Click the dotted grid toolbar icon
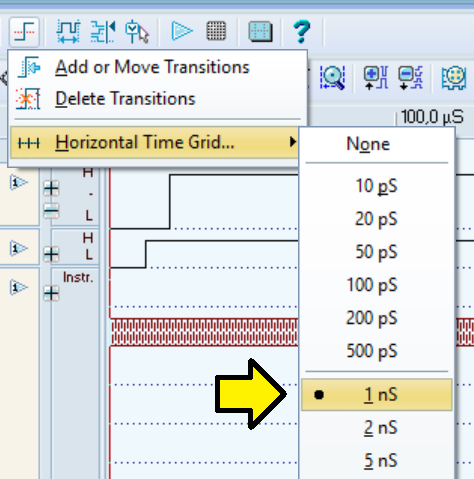Viewport: 474px width, 479px height. (x=216, y=31)
